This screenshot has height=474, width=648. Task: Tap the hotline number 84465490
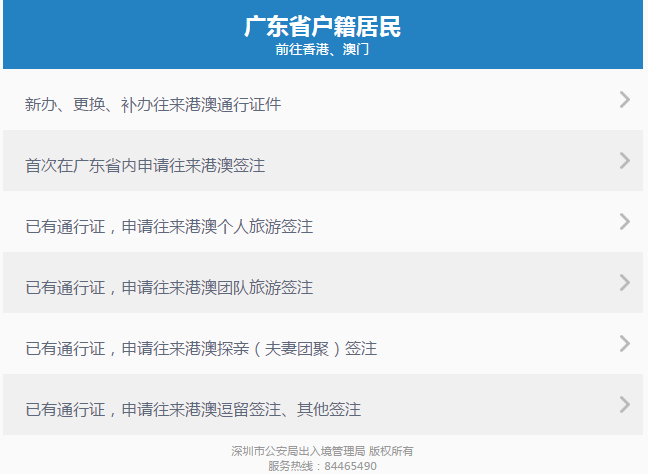click(x=350, y=466)
